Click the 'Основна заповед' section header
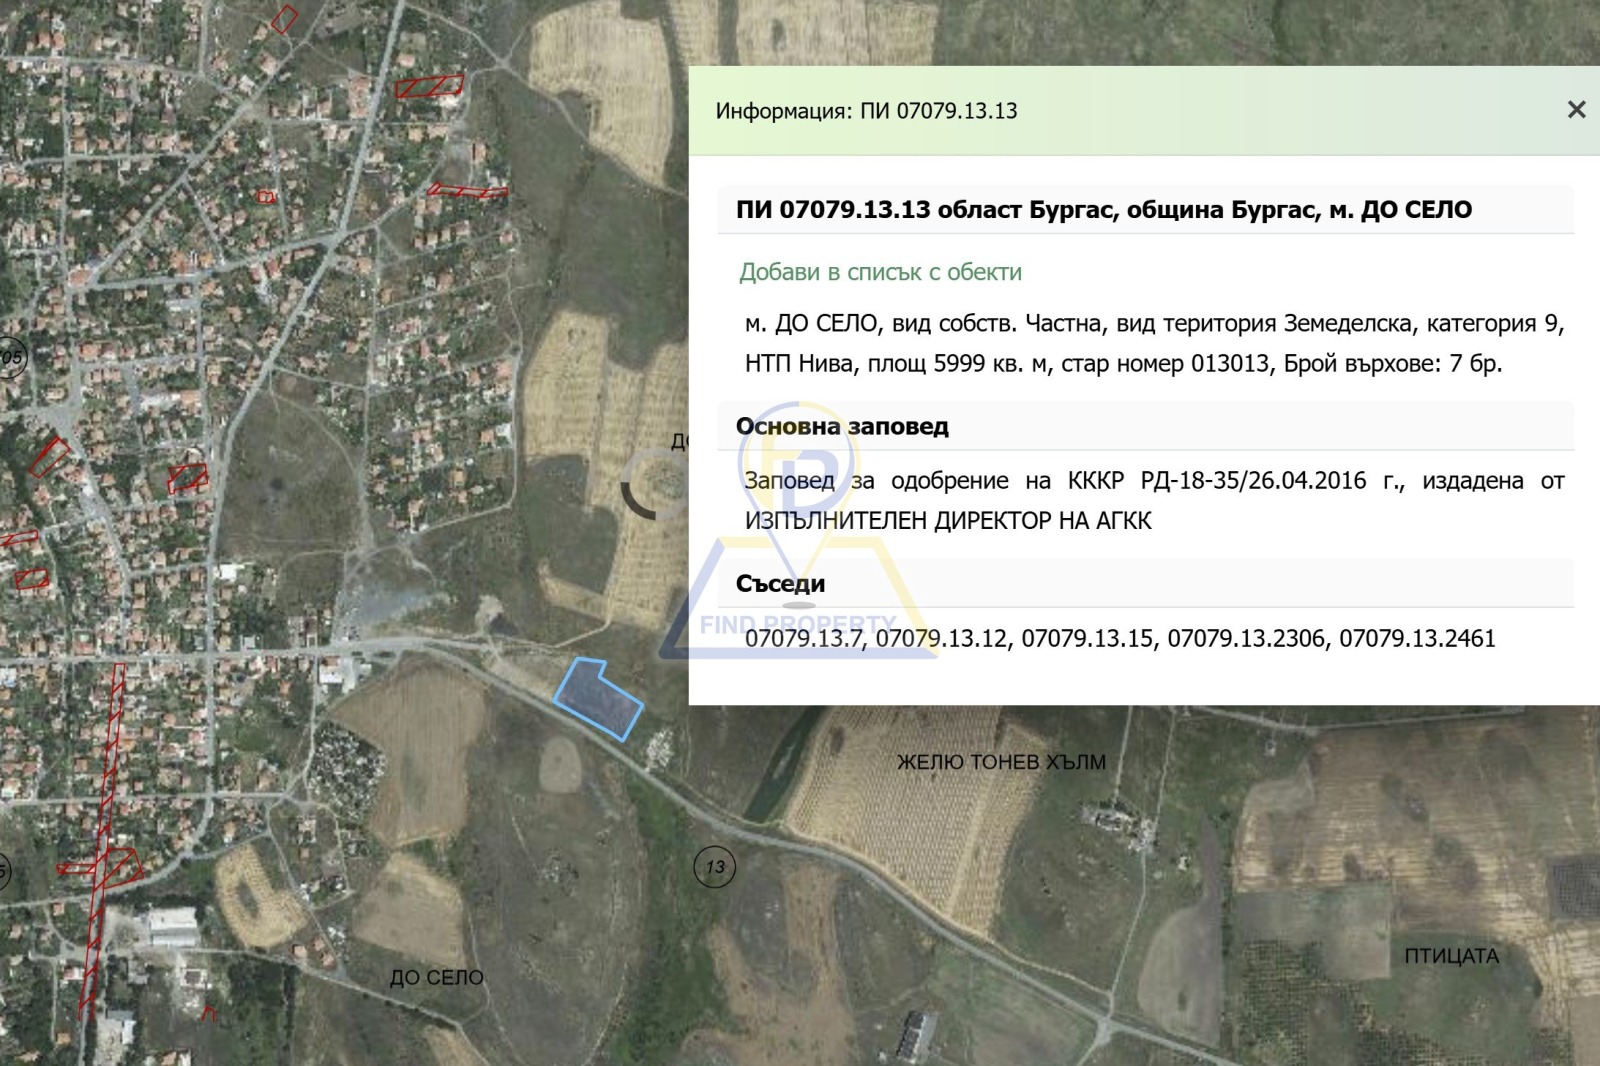1600x1066 pixels. click(x=842, y=426)
